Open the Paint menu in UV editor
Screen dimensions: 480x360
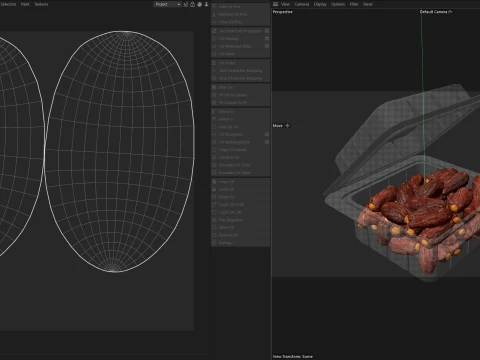coord(25,4)
